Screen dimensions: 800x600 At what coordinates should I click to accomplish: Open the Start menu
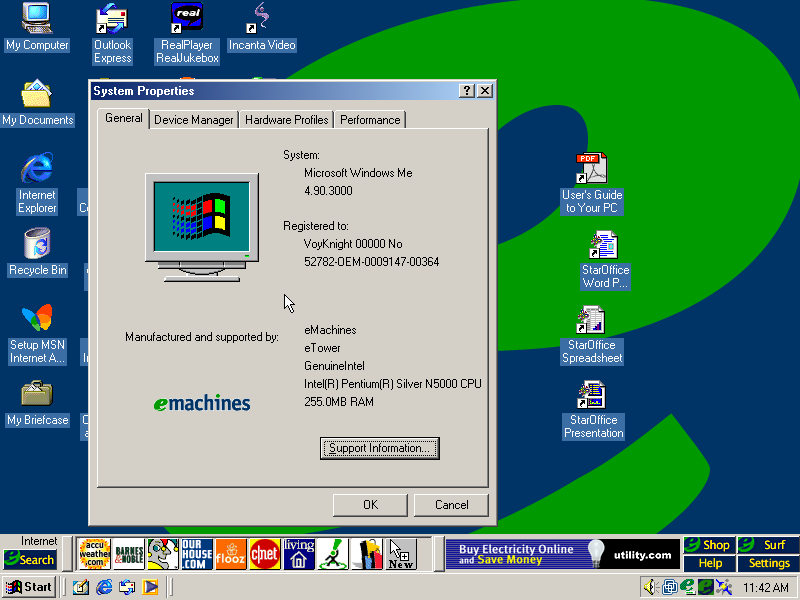pos(29,587)
